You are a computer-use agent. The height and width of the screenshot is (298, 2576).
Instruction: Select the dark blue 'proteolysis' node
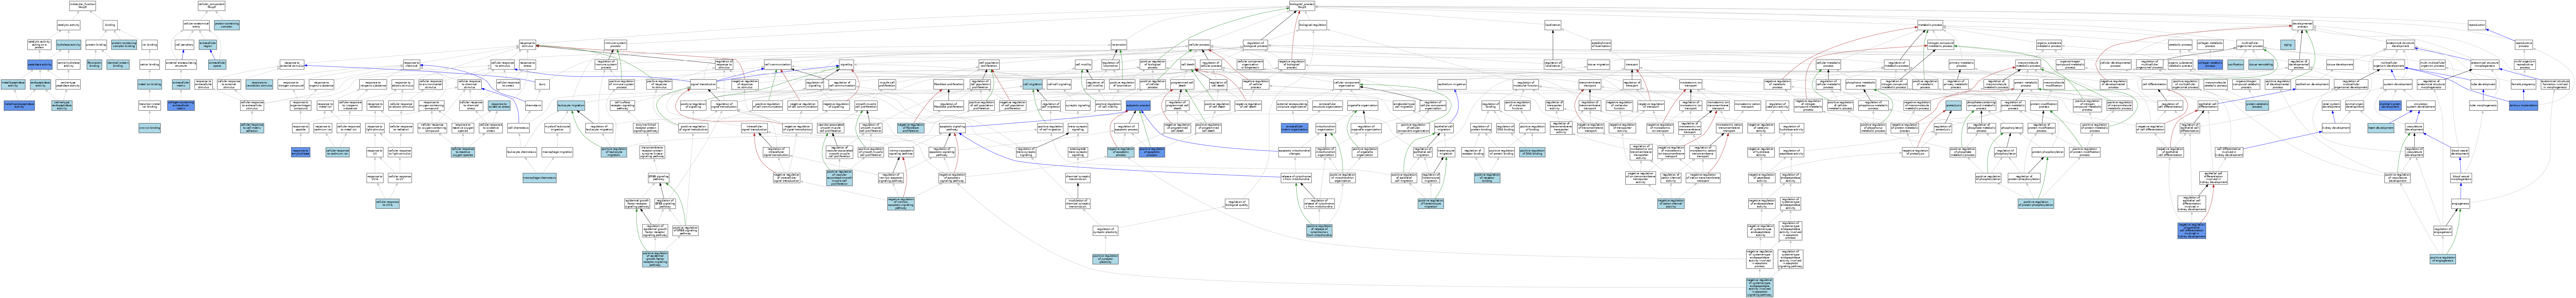(x=1953, y=105)
